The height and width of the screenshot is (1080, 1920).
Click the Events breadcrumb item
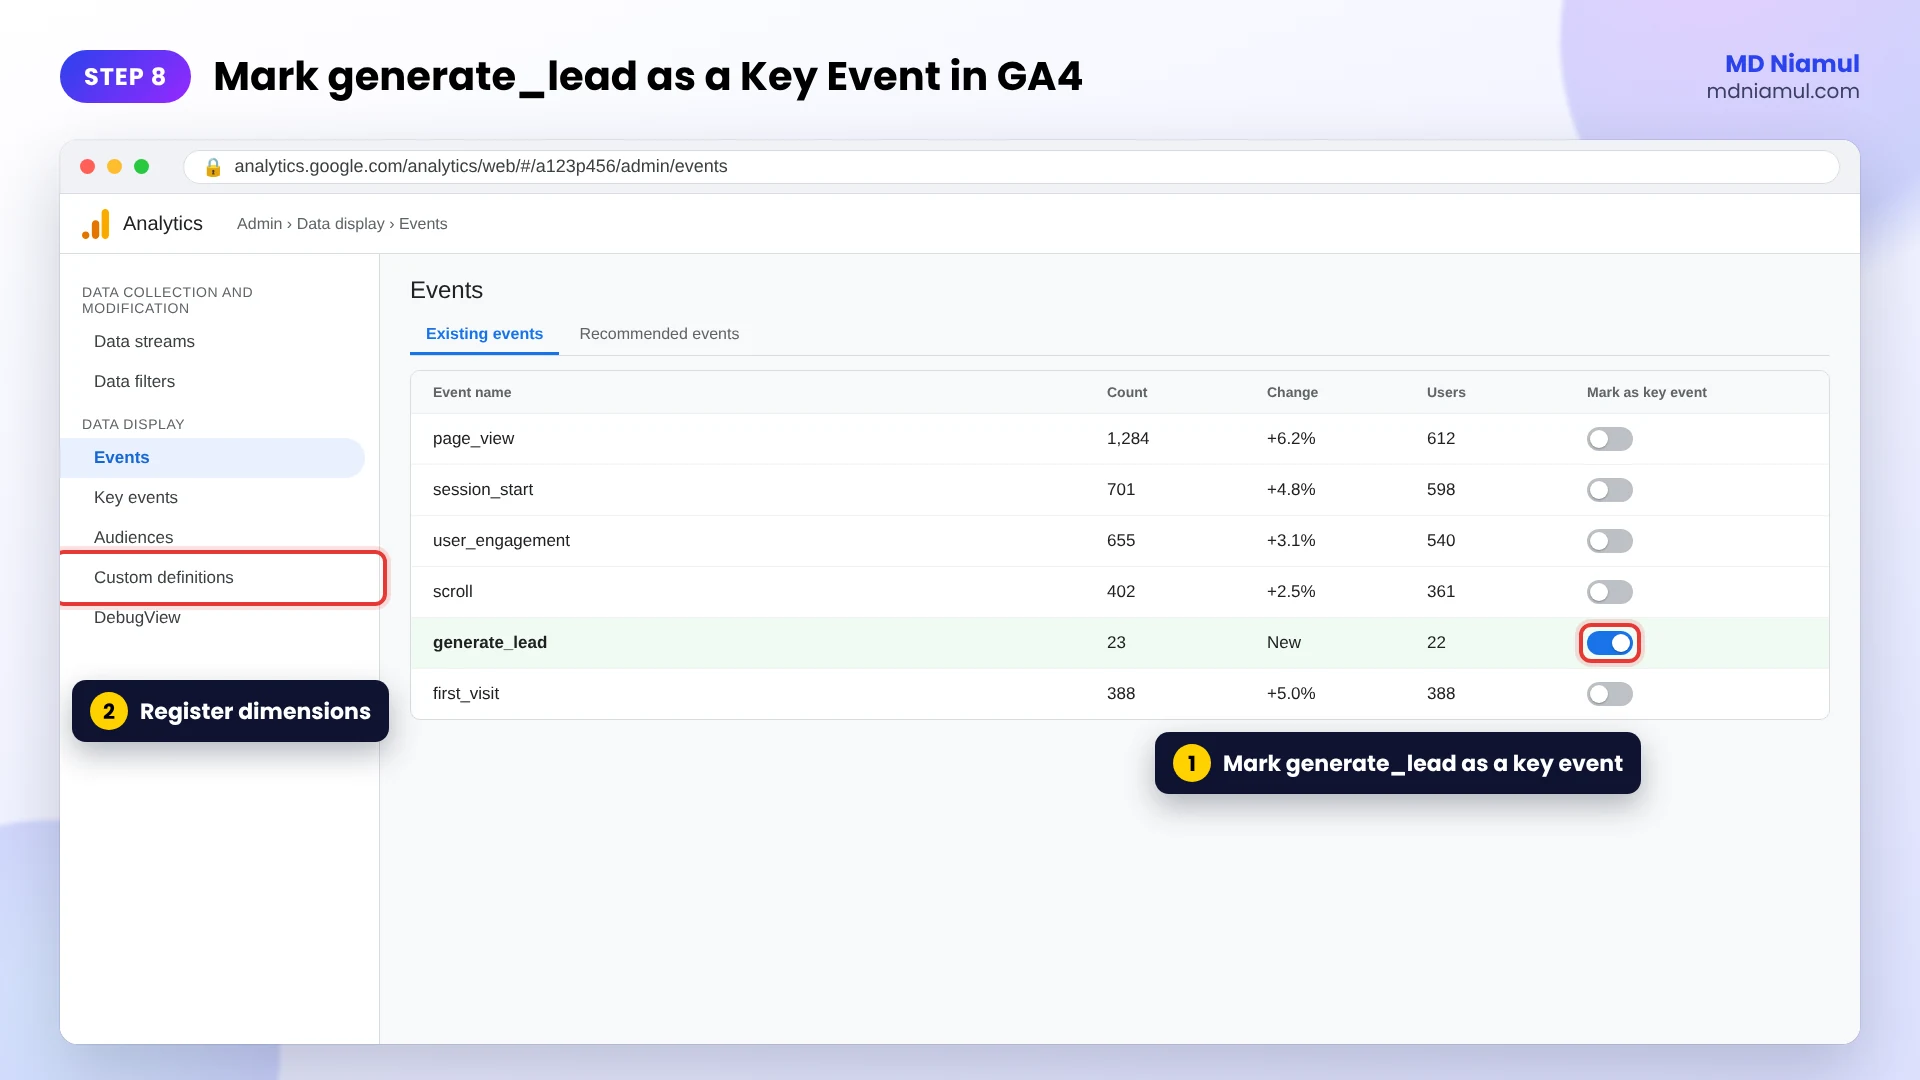pos(423,224)
